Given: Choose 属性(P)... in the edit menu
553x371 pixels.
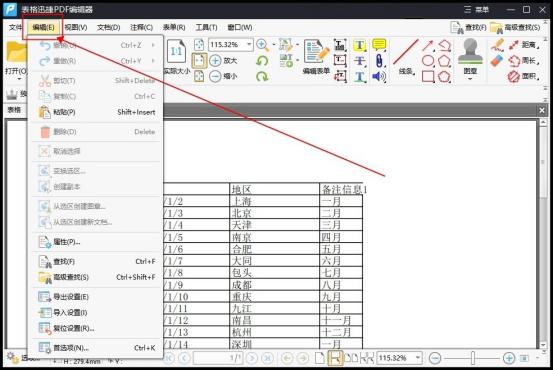Looking at the screenshot, I should point(97,242).
